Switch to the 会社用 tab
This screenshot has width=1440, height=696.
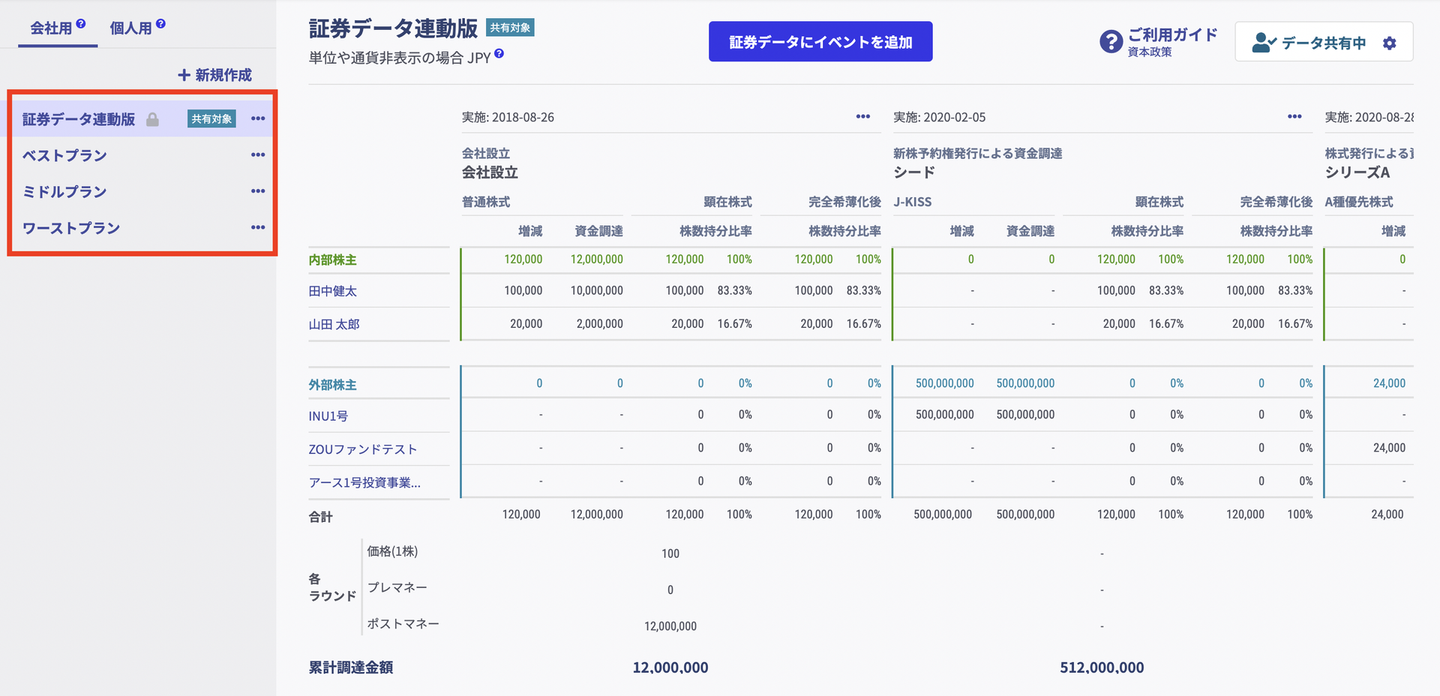click(51, 28)
